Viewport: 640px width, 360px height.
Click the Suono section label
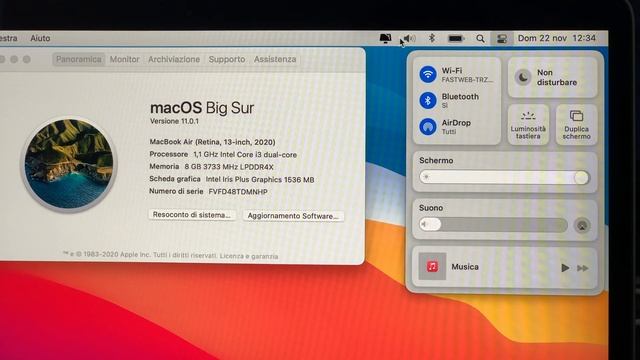click(431, 208)
